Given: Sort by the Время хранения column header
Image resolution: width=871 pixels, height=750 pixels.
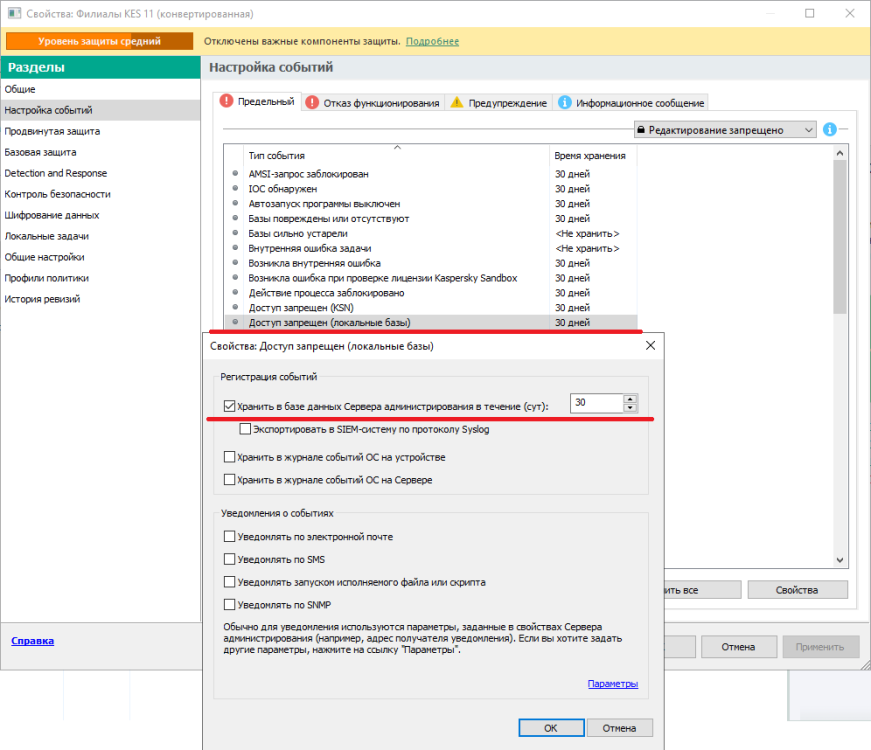Looking at the screenshot, I should 593,155.
